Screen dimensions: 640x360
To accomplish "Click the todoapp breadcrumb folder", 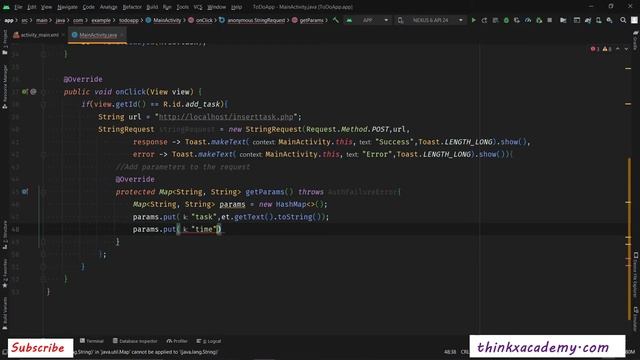I will click(x=129, y=20).
